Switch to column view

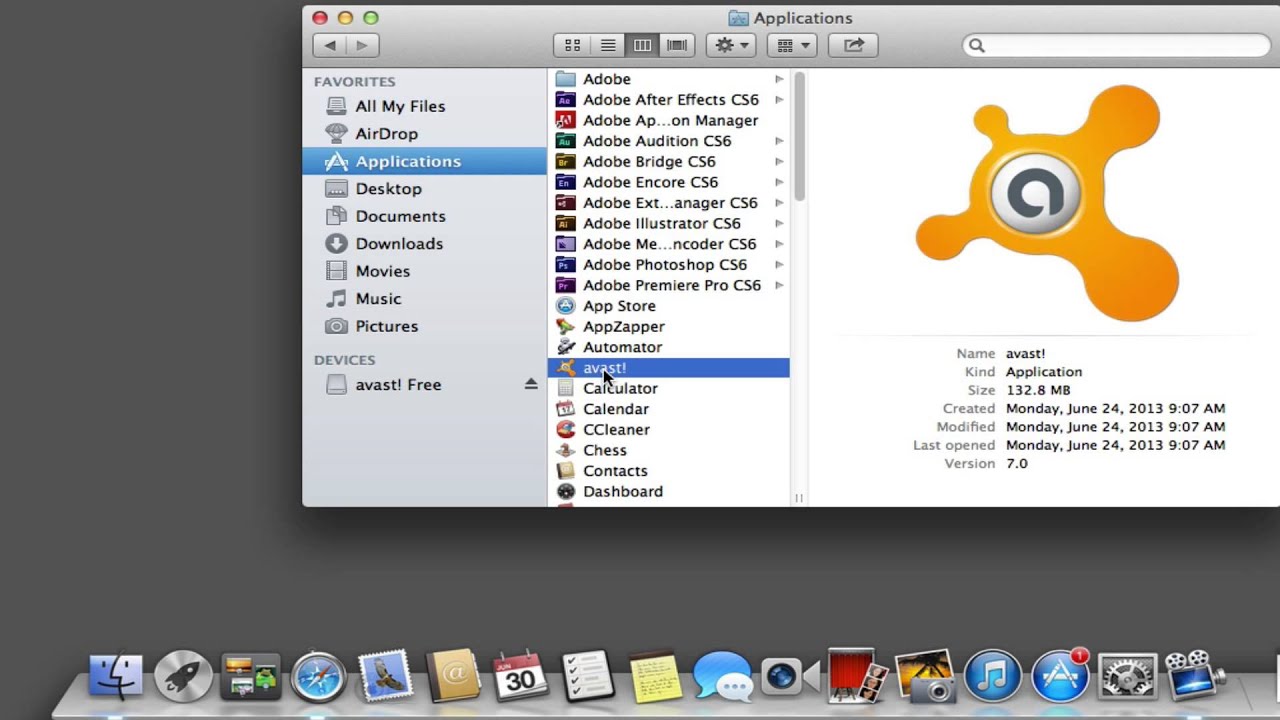click(x=642, y=45)
